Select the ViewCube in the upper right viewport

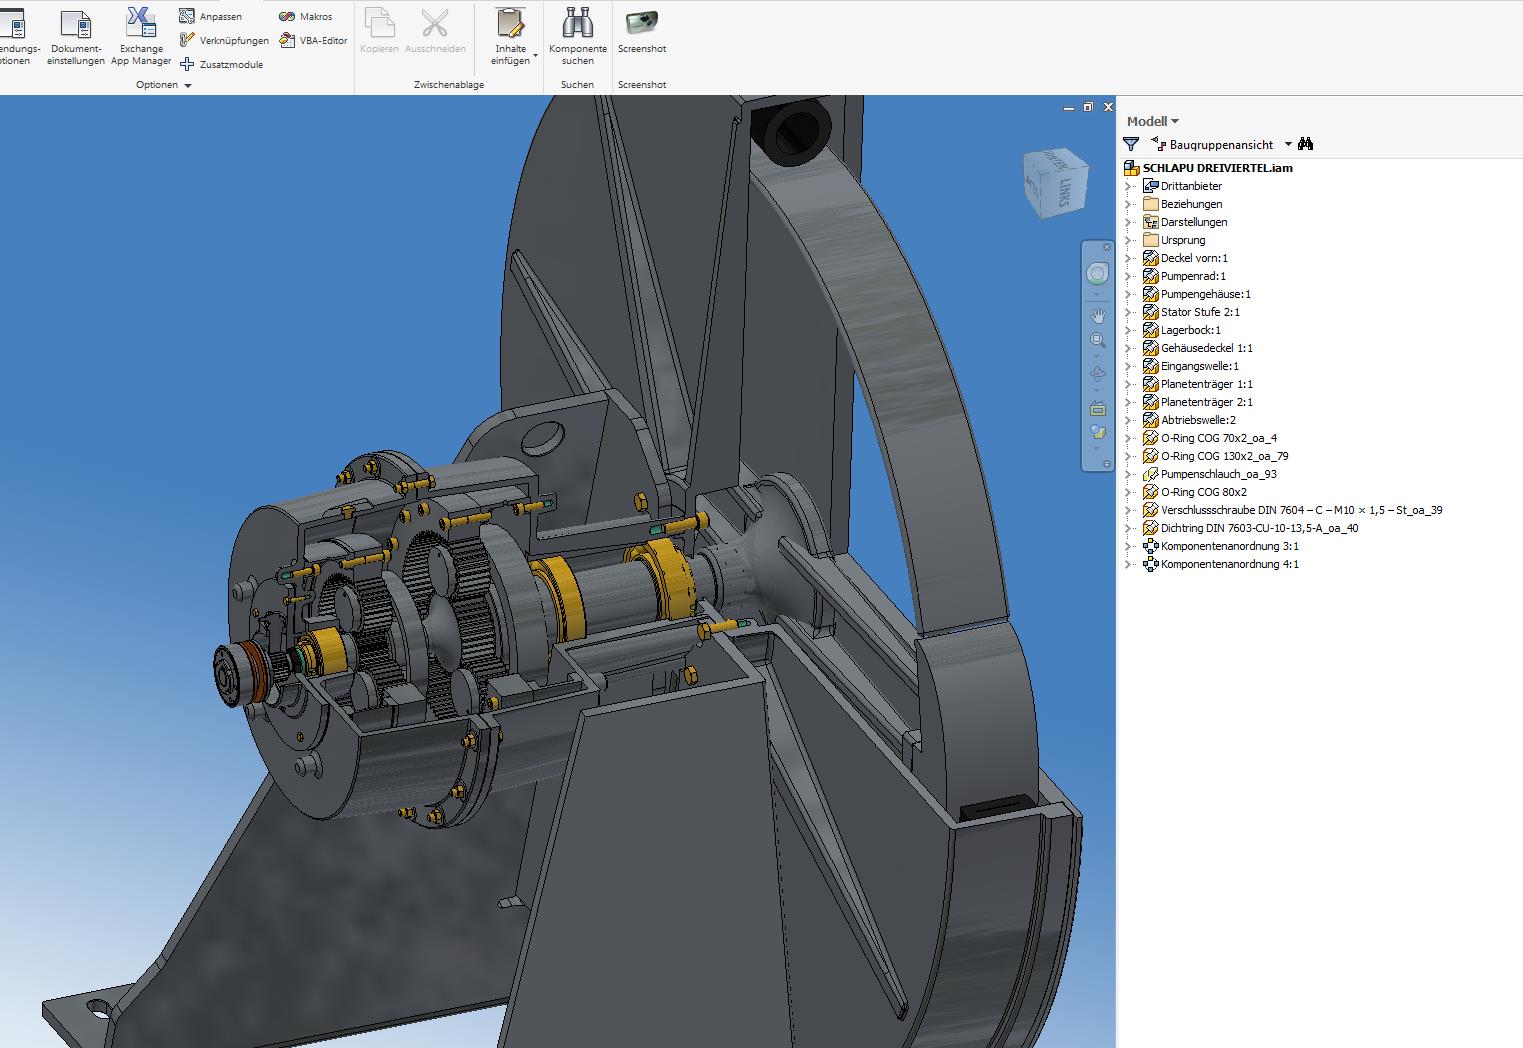coord(1057,185)
